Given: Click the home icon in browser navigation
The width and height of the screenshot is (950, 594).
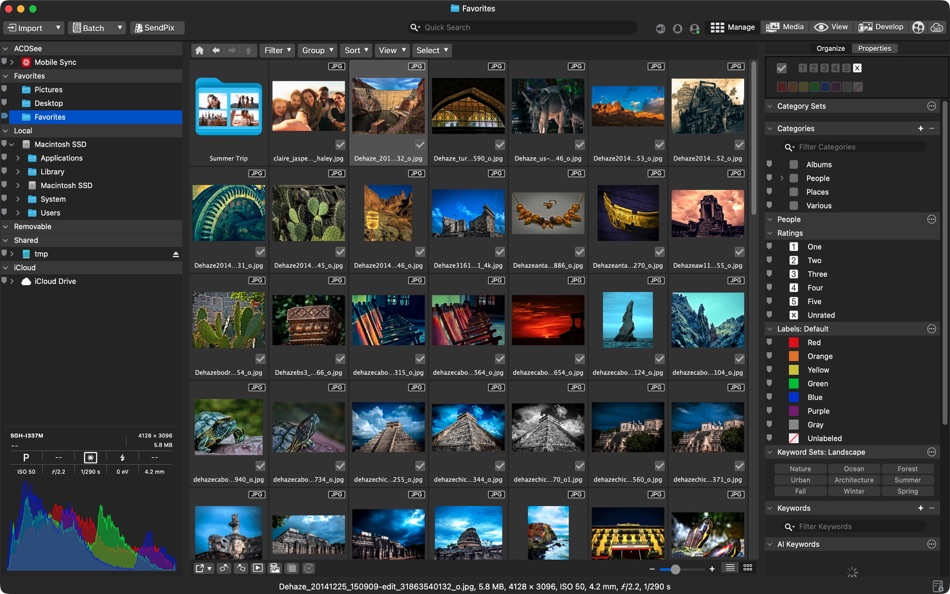Looking at the screenshot, I should click(198, 48).
